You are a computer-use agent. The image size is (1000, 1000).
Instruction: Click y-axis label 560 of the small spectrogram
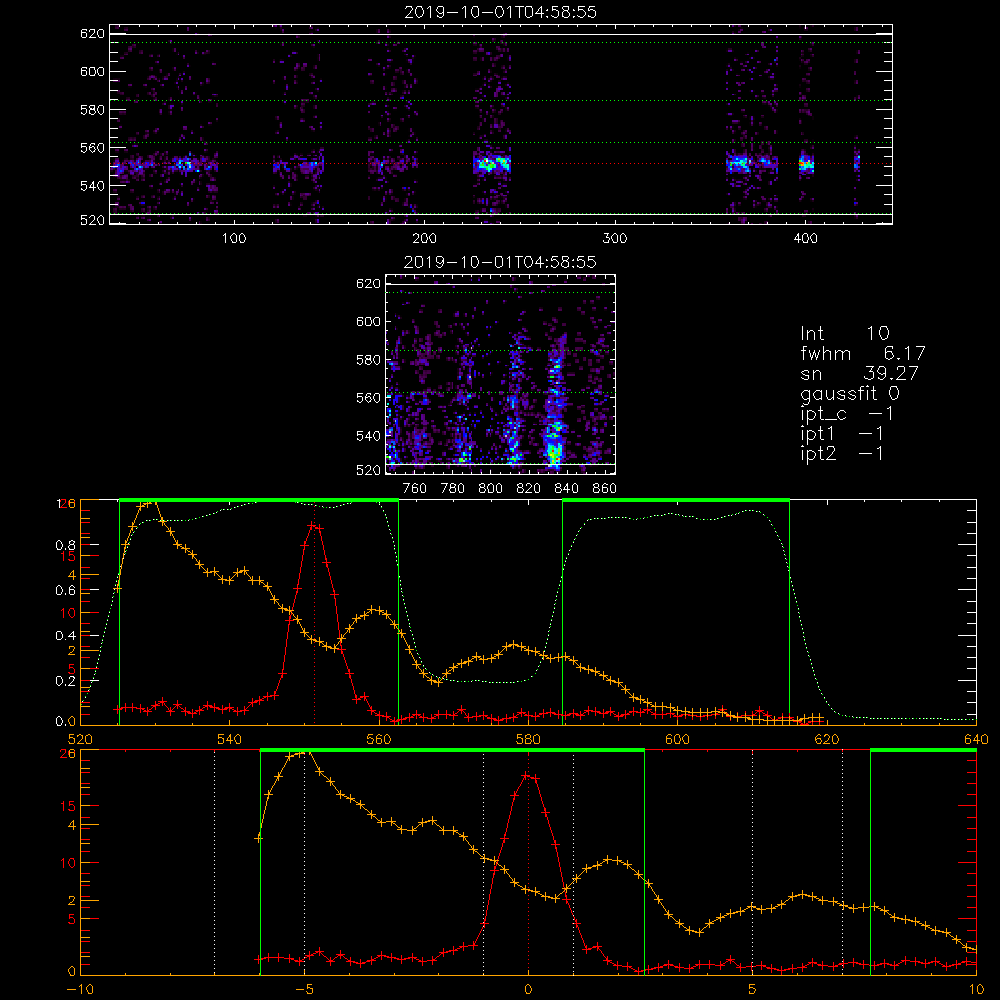coord(369,398)
